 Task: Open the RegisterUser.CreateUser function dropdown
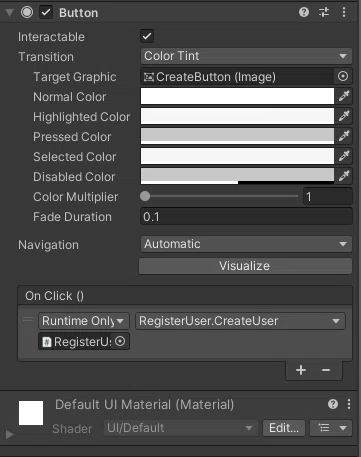[240, 321]
